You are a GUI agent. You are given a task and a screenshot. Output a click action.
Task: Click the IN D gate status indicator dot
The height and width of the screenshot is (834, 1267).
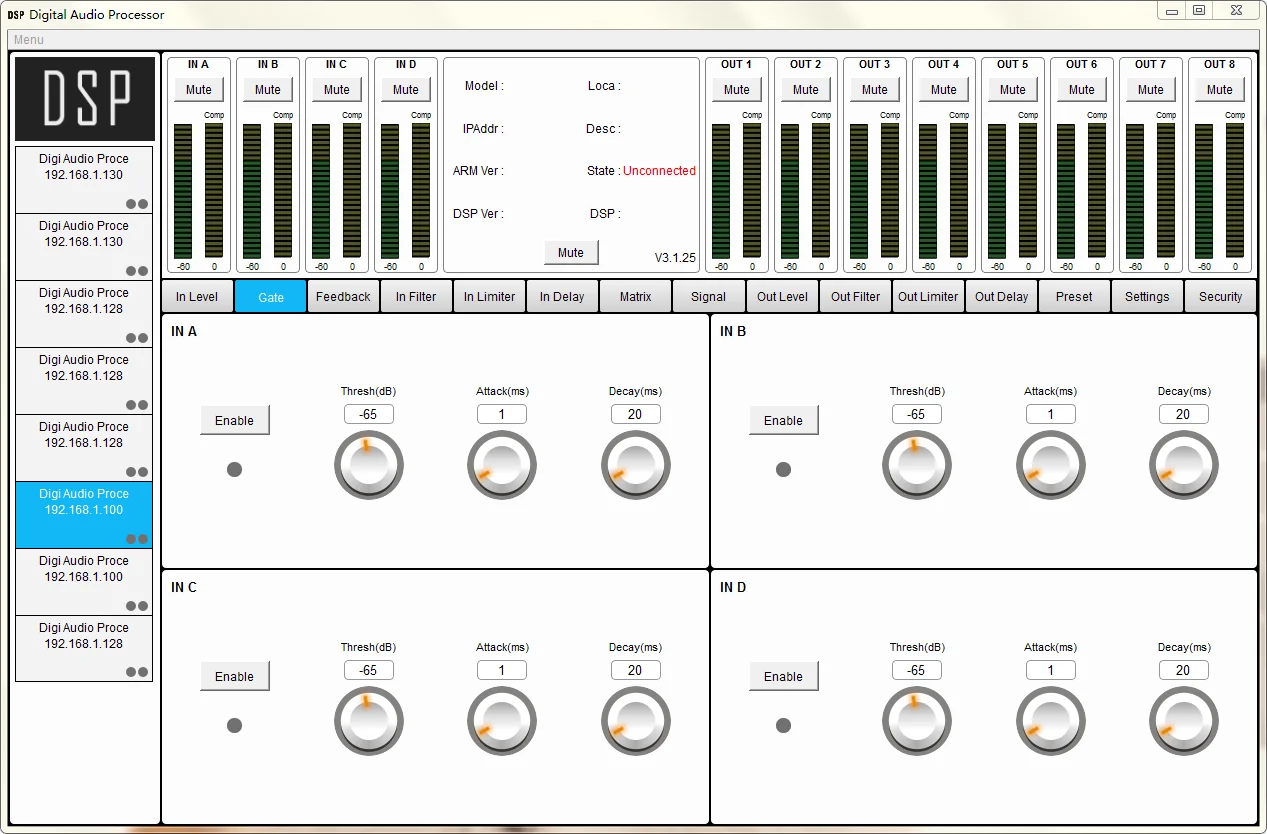783,725
